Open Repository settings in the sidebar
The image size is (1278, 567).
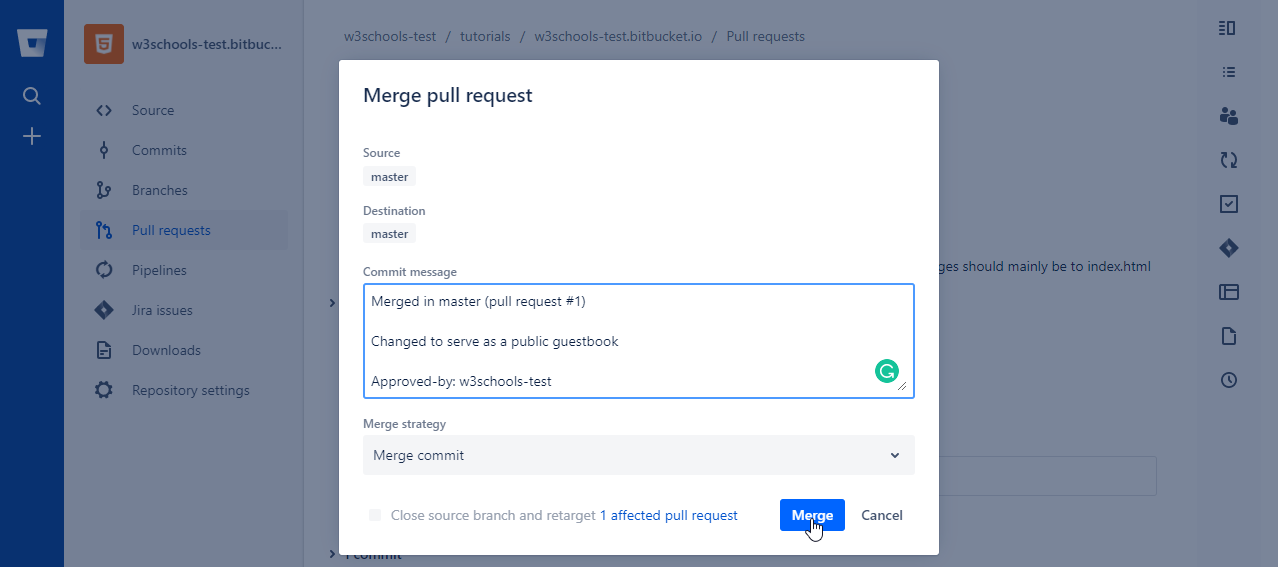click(190, 390)
